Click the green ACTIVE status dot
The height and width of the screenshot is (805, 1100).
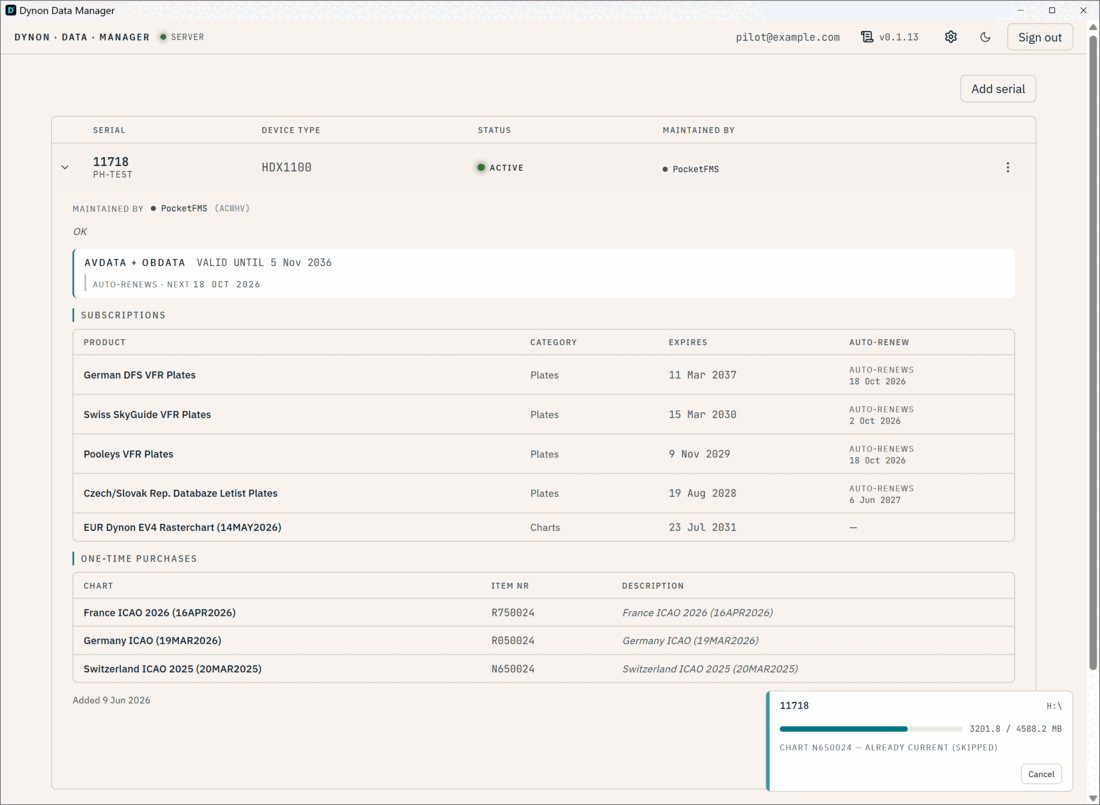pyautogui.click(x=481, y=168)
